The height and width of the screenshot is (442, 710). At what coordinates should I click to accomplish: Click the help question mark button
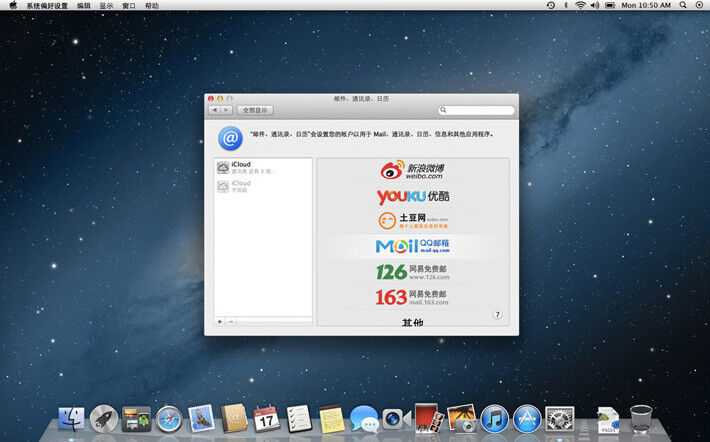tap(497, 314)
